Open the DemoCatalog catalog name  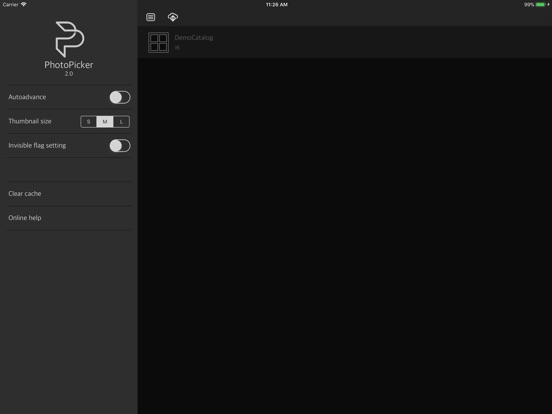pos(194,37)
